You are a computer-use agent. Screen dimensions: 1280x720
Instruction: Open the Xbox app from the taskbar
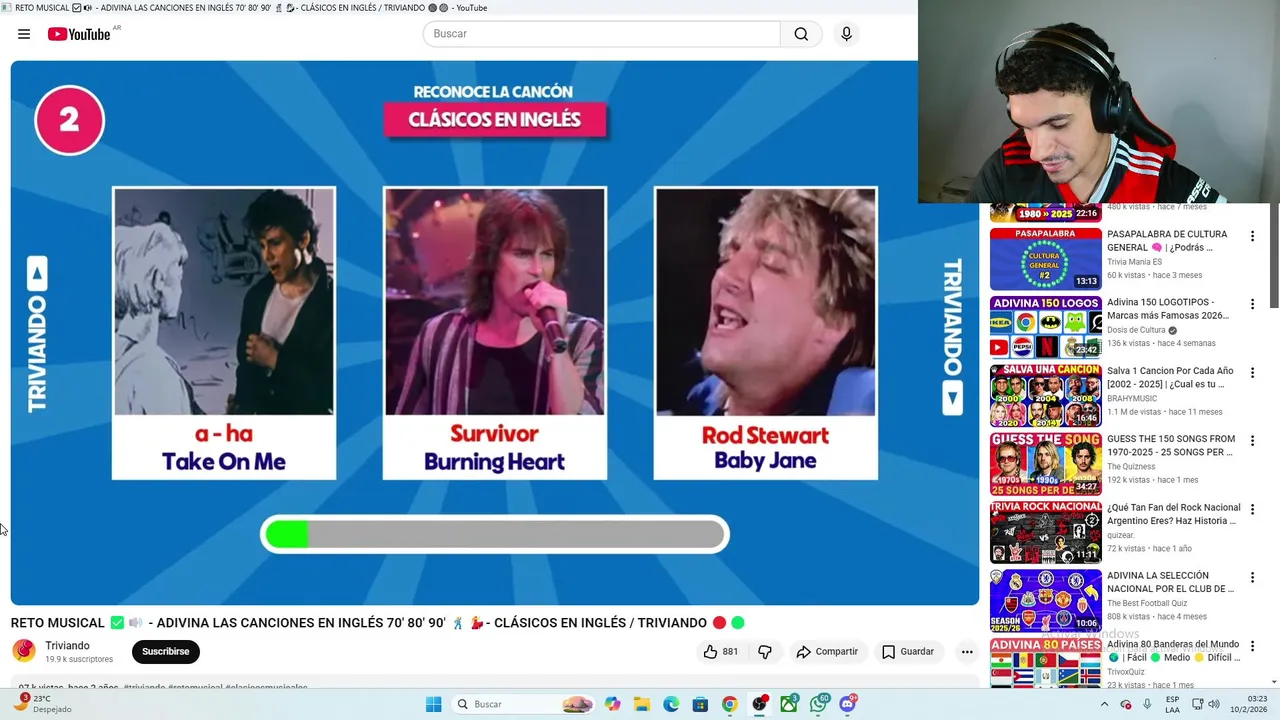click(x=789, y=704)
